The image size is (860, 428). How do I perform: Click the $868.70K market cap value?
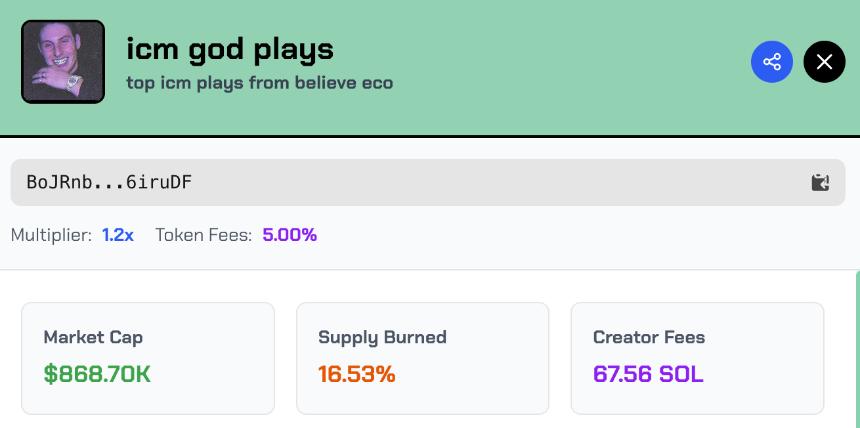(x=97, y=374)
